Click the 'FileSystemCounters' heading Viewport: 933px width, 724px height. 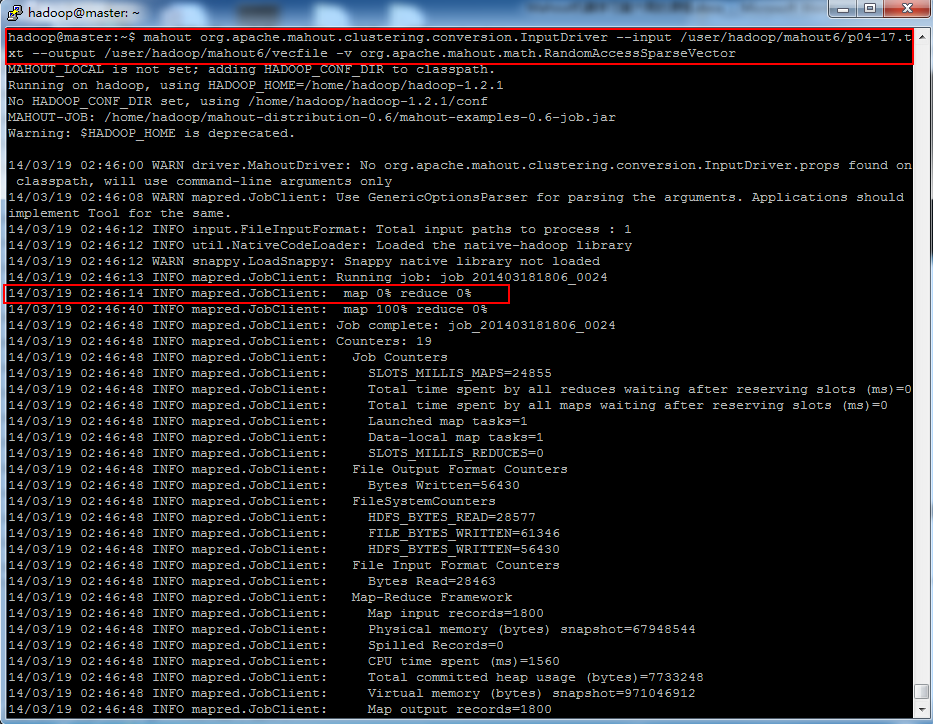pyautogui.click(x=424, y=502)
